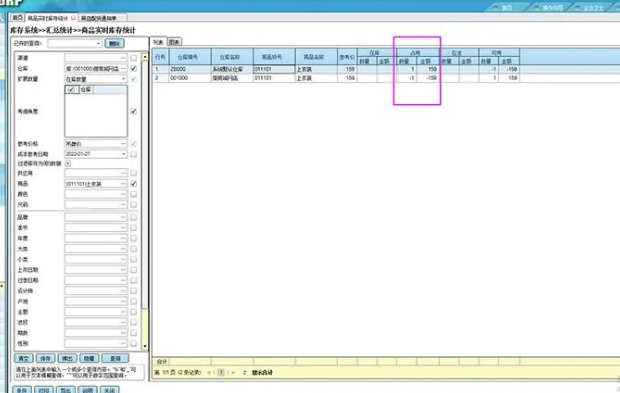
Task: Close the 商品实时库存统计 tab via its red icon
Action: pos(73,18)
